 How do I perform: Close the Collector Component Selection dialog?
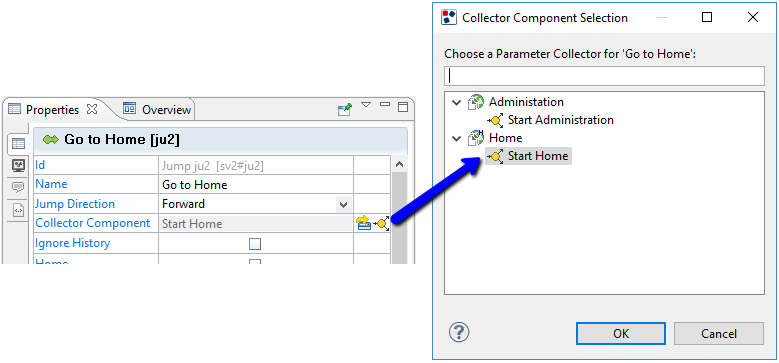point(753,17)
